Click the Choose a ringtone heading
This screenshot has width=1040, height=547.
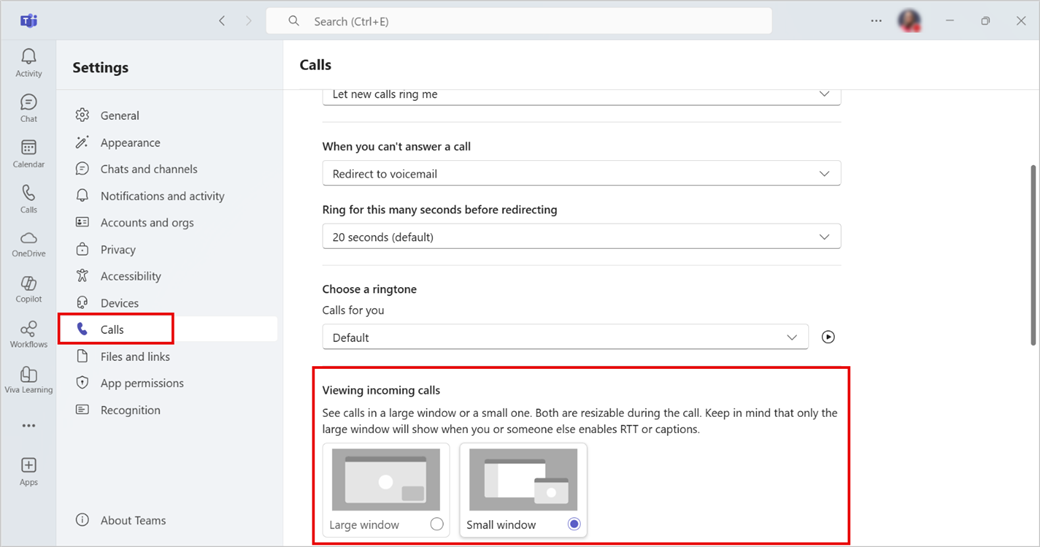[x=369, y=289]
